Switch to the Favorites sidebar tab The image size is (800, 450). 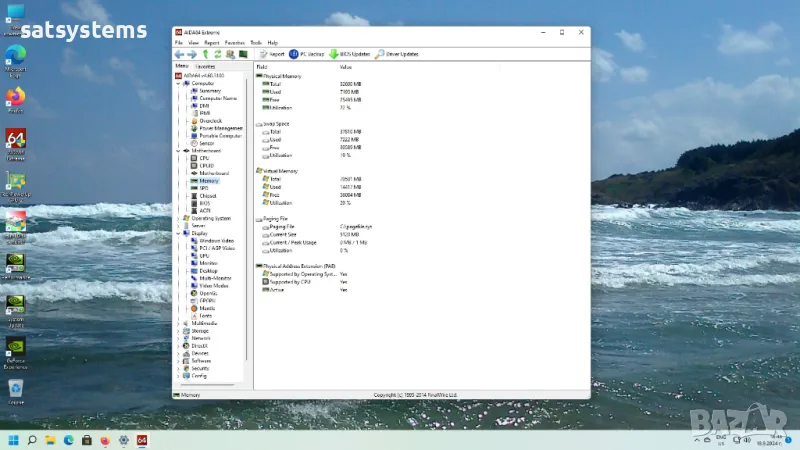click(x=205, y=66)
